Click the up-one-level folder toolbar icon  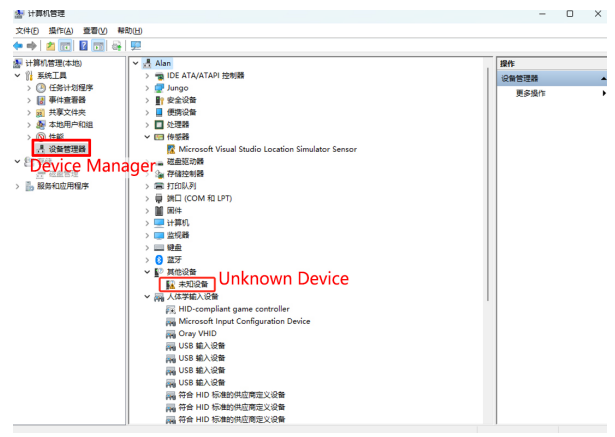click(50, 46)
